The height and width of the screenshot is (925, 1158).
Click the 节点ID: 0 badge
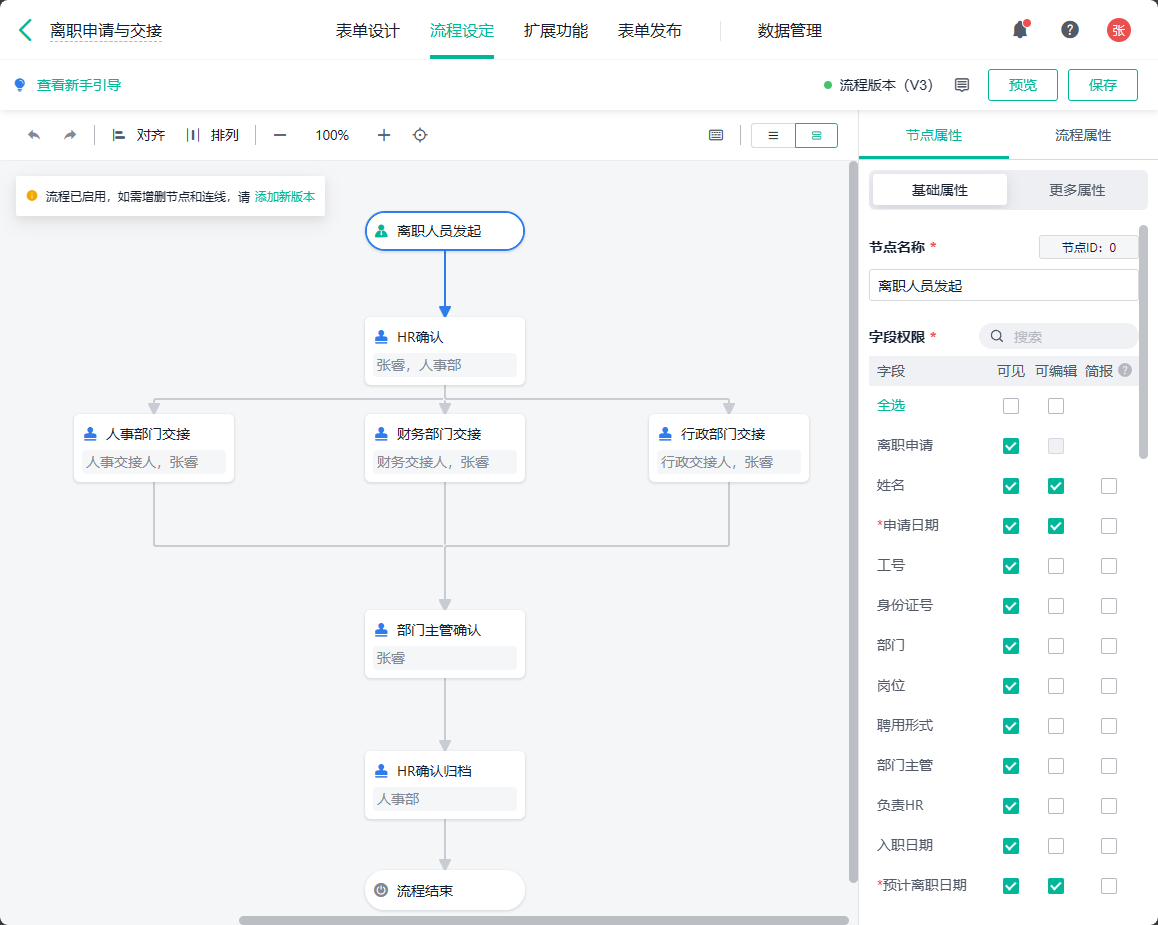1089,247
